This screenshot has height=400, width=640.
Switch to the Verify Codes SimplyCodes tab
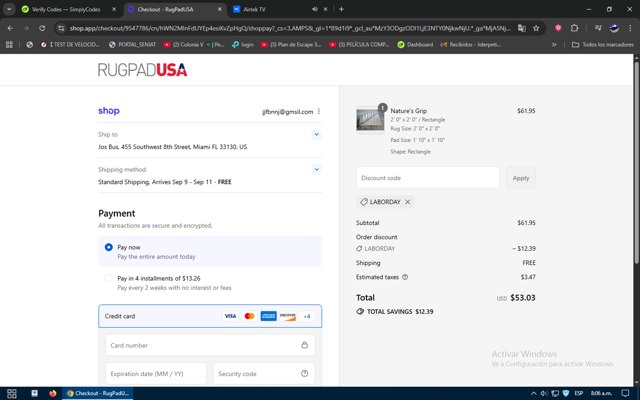68,9
